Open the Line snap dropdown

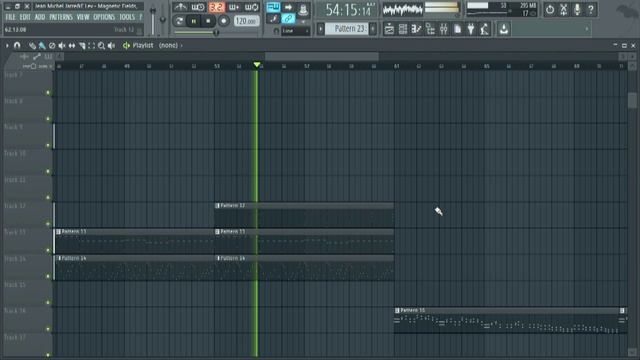click(296, 31)
